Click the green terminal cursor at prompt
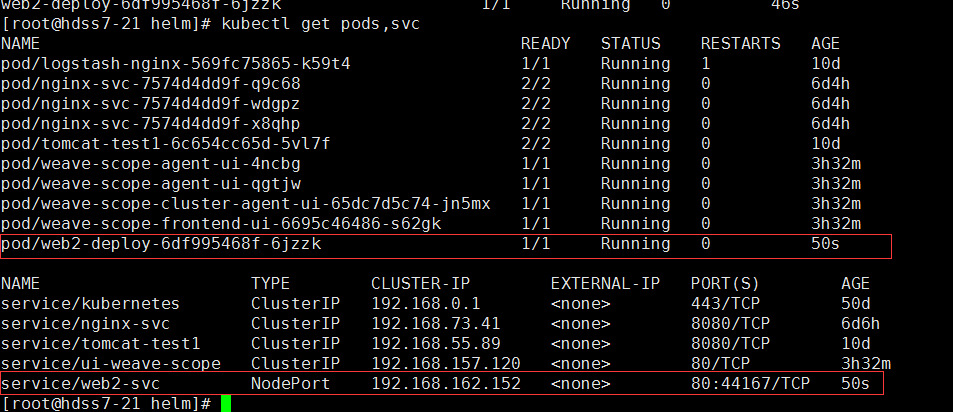953x412 pixels. (226, 403)
